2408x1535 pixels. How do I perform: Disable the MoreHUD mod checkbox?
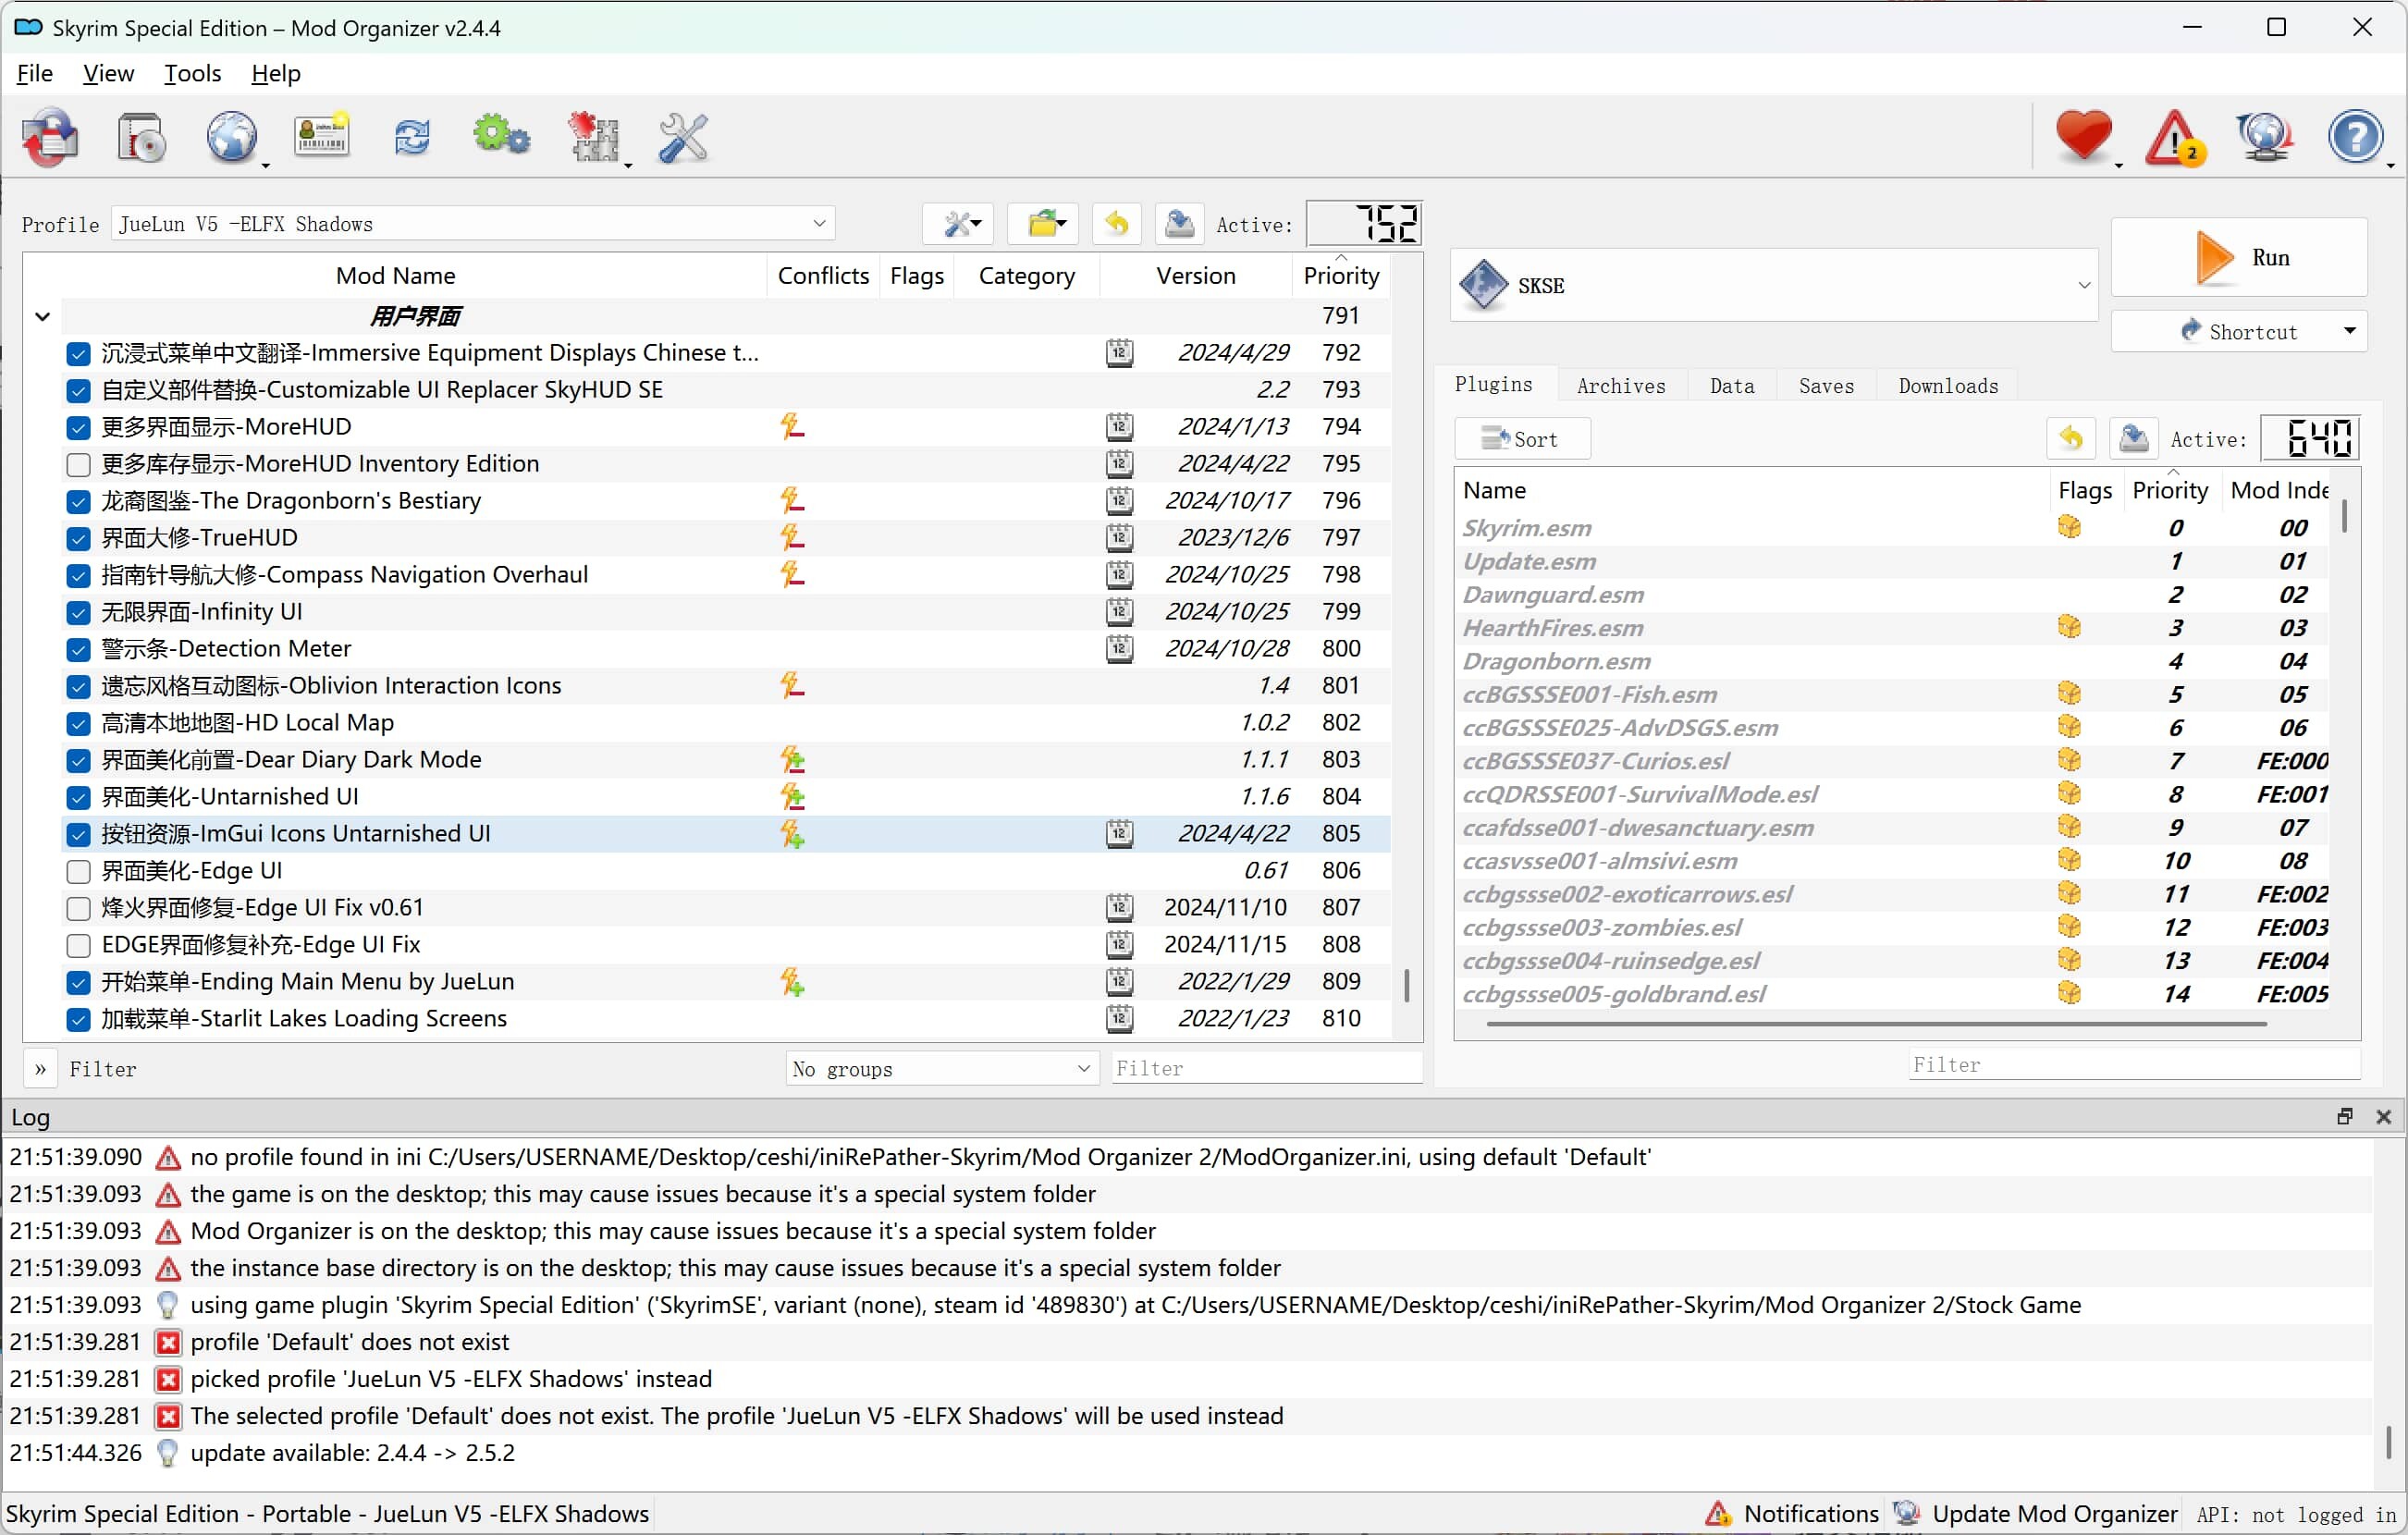pyautogui.click(x=78, y=428)
